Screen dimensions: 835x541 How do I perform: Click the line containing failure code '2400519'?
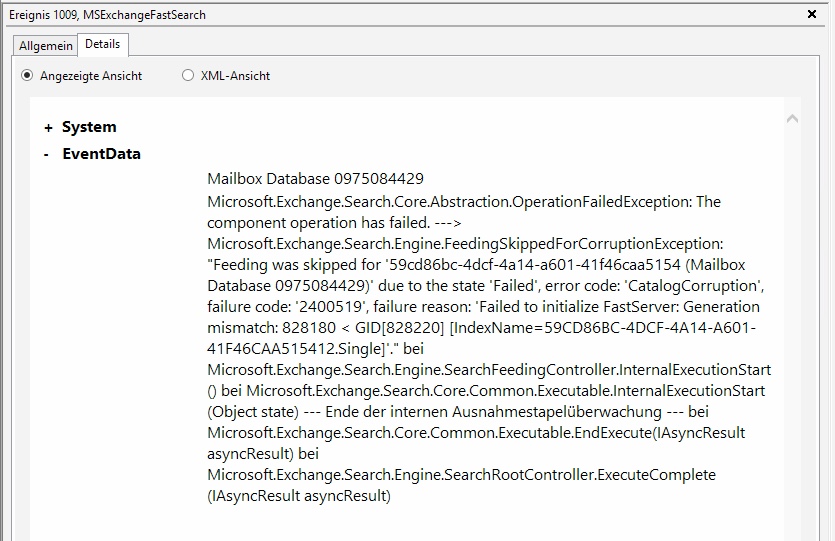tap(484, 307)
